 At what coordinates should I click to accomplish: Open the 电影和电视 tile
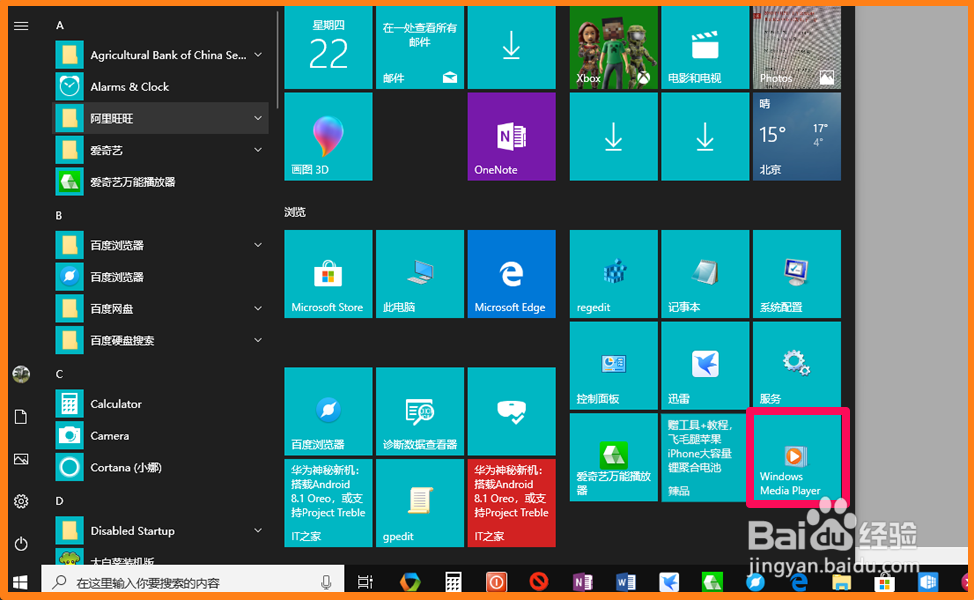704,47
